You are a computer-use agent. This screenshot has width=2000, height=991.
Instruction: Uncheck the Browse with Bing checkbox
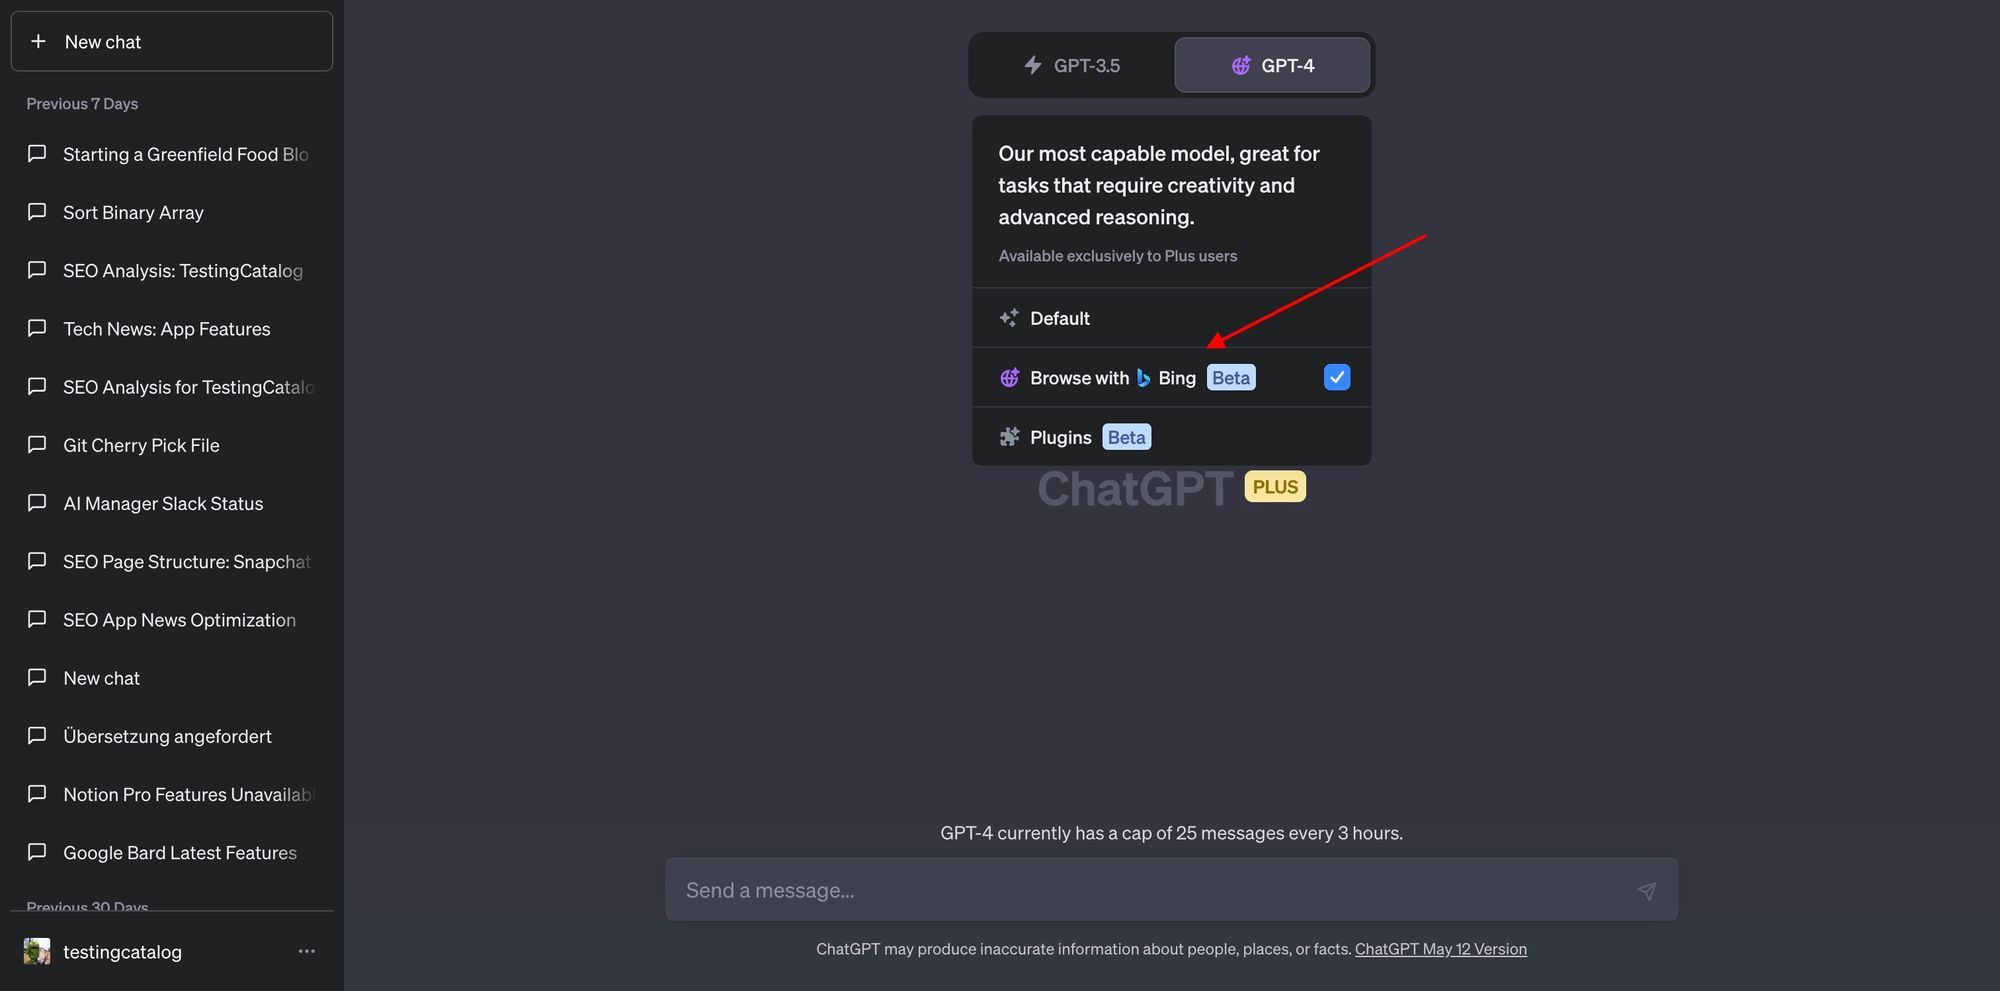click(1336, 377)
